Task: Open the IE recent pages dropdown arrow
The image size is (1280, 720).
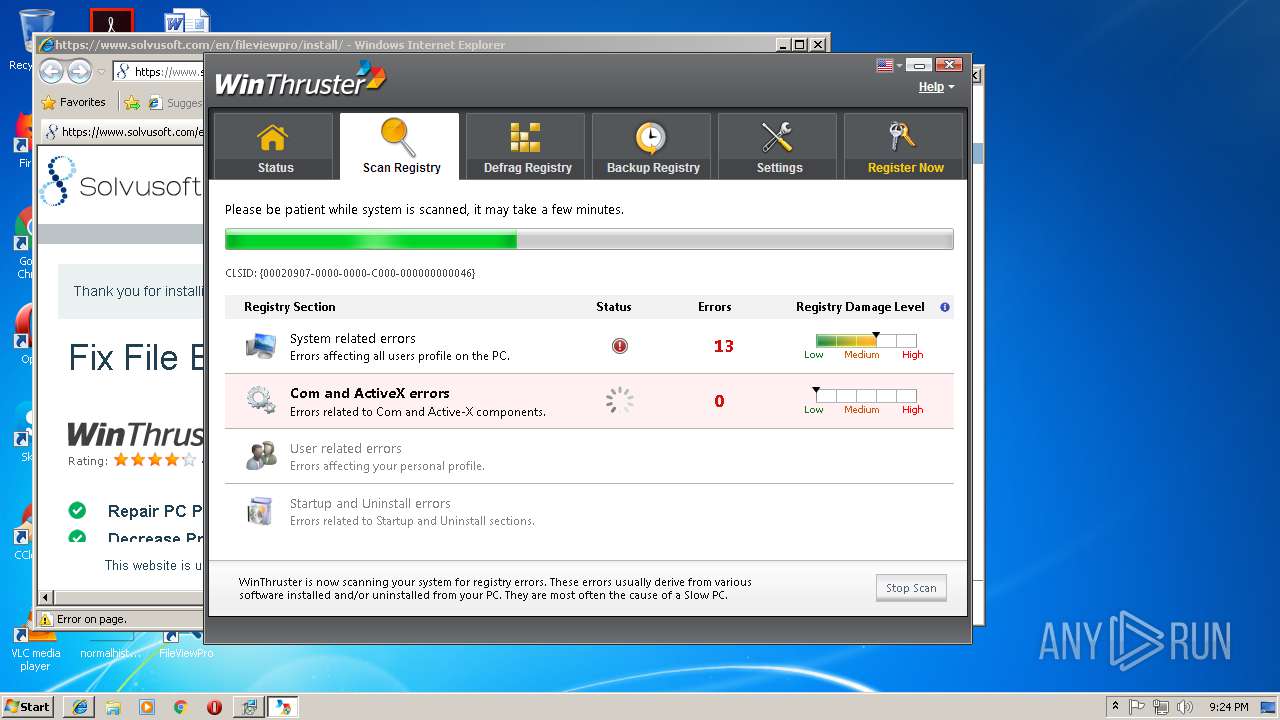Action: [101, 72]
